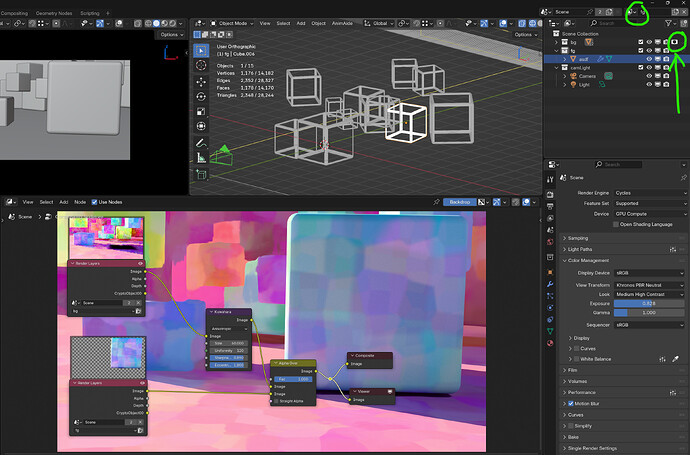Uncheck bg collection exclude checkbox
The image size is (690, 455).
pyautogui.click(x=641, y=42)
